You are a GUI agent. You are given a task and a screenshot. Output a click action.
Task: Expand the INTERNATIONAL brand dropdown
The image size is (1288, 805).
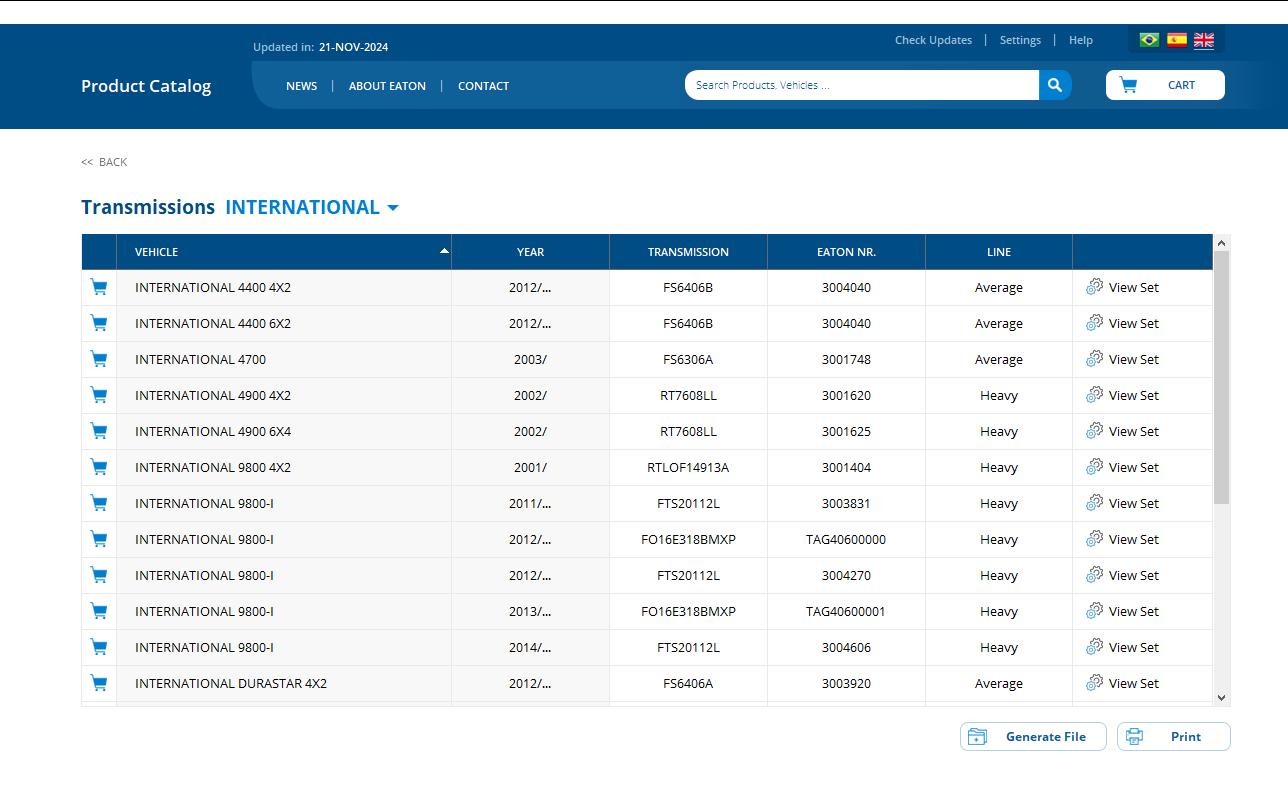[x=312, y=207]
